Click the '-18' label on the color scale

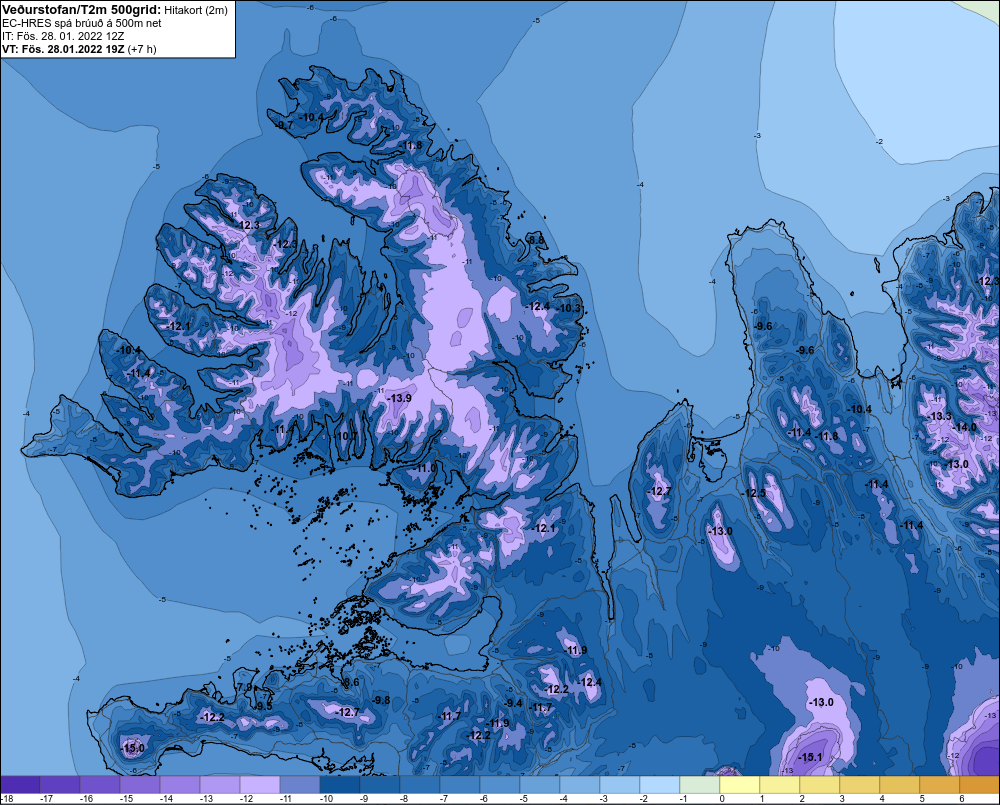click(6, 799)
